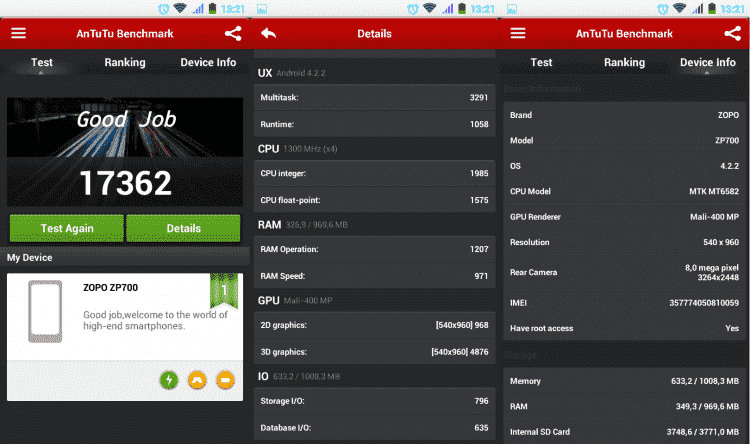Tap CPU Model MTK MT6582 row
750x444 pixels.
(624, 191)
